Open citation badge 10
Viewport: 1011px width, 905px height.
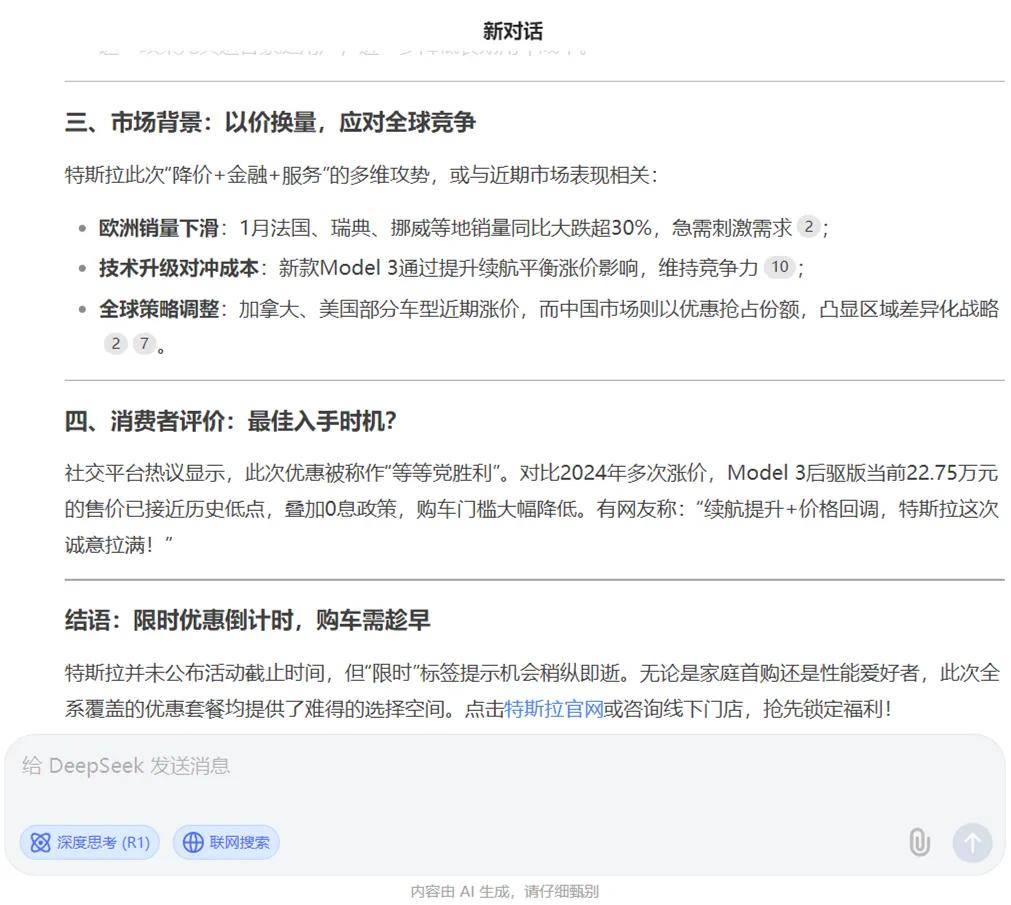(779, 268)
